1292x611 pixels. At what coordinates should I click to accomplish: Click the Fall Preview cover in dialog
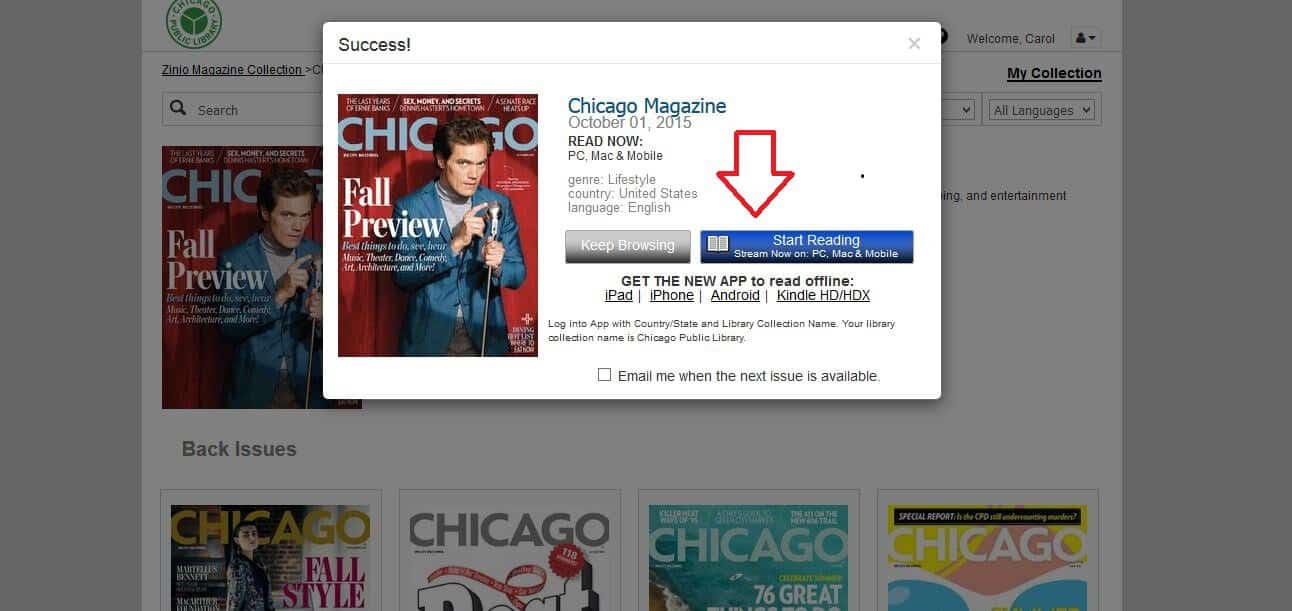[x=438, y=225]
